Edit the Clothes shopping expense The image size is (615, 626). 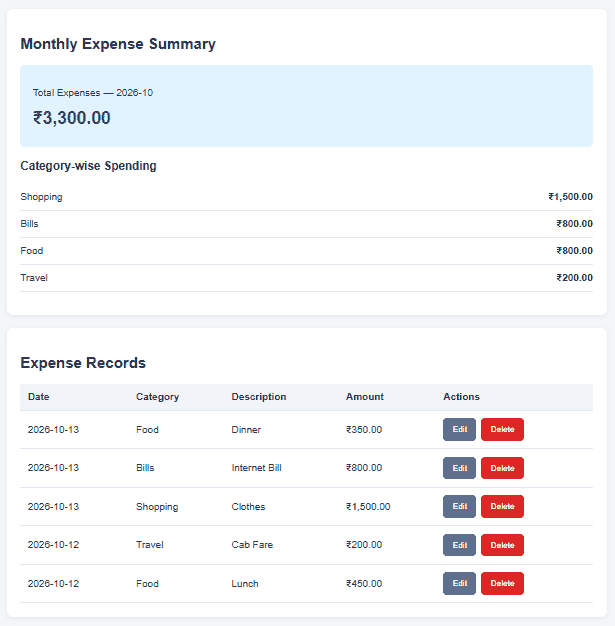point(459,506)
